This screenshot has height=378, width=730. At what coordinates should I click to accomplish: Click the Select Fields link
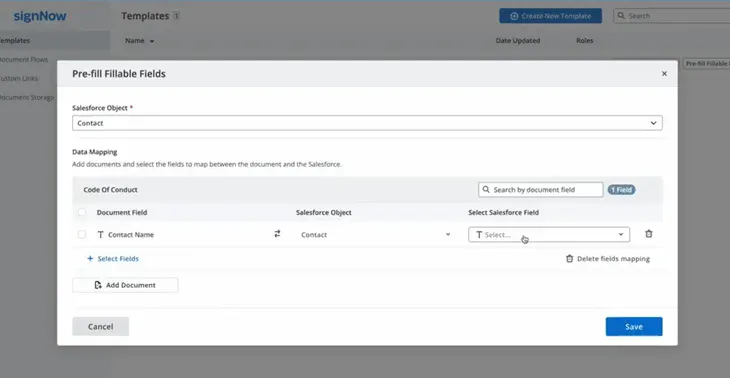click(x=118, y=258)
